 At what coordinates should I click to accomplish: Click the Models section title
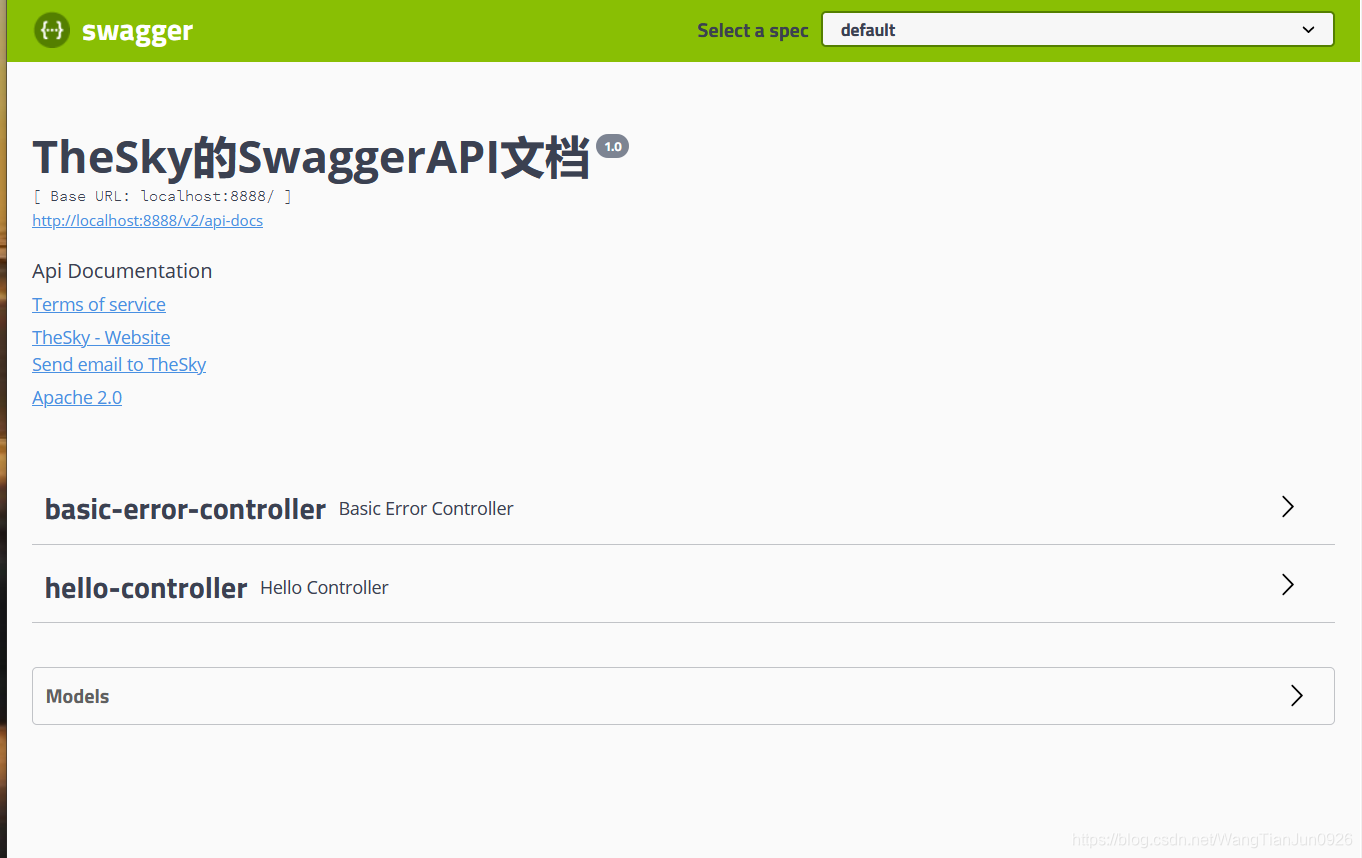77,697
